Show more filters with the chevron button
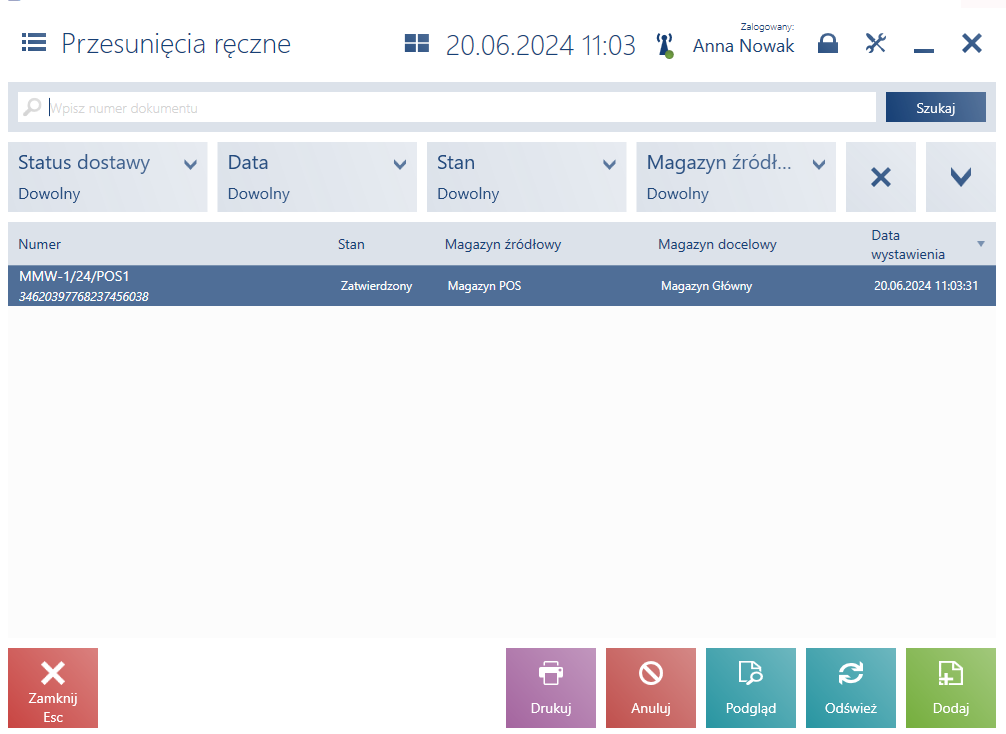 click(x=960, y=176)
